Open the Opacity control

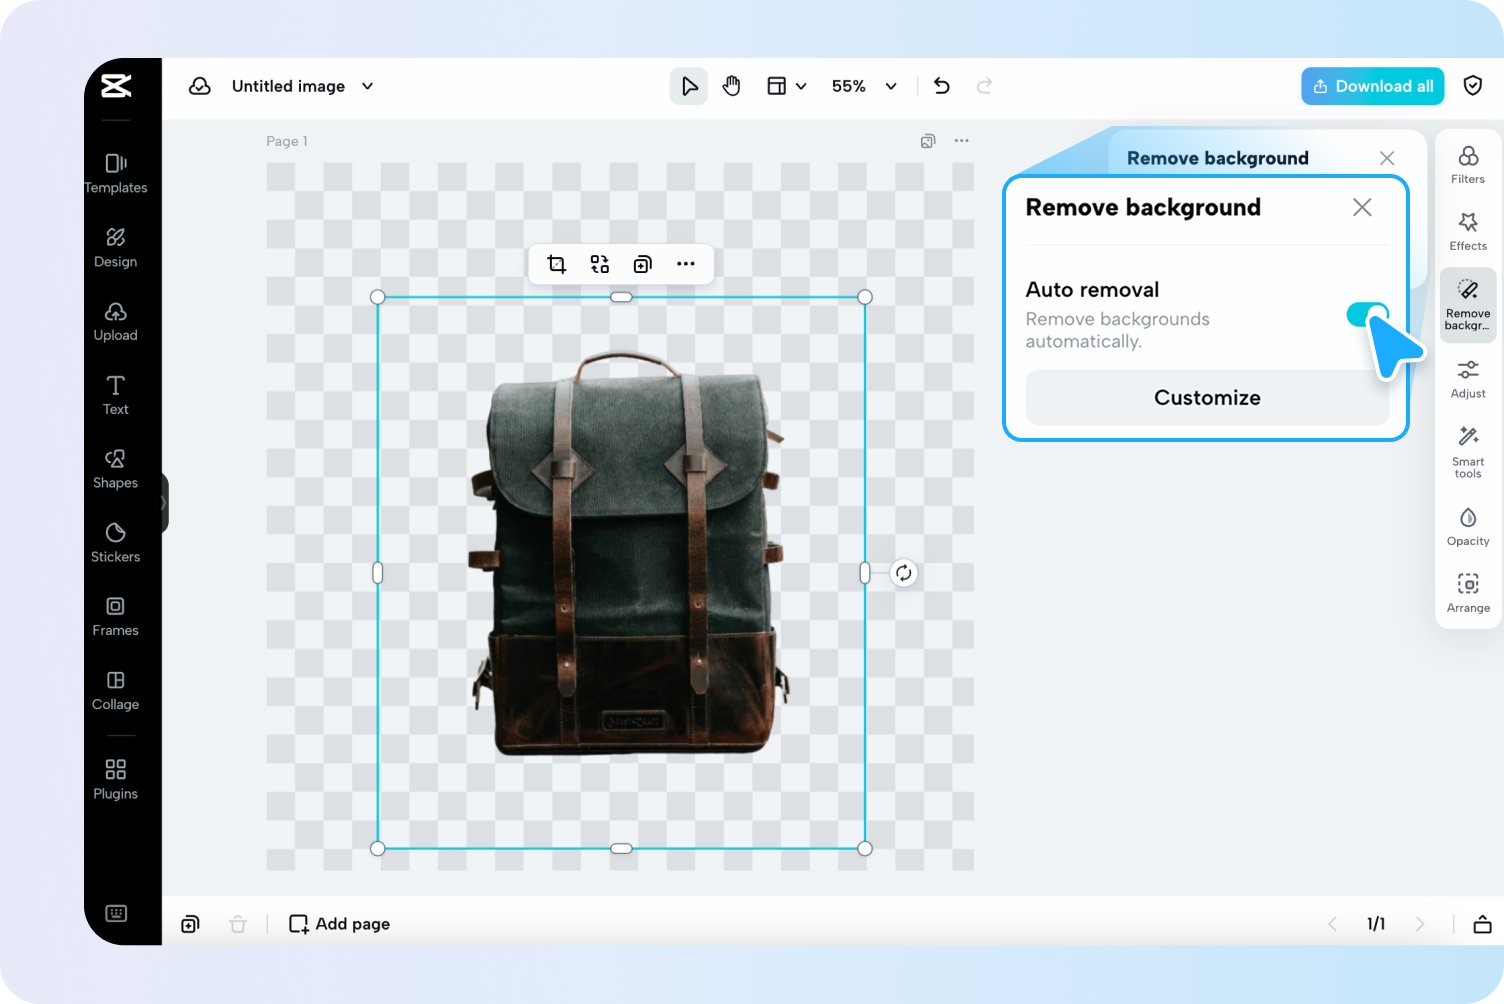pos(1467,526)
